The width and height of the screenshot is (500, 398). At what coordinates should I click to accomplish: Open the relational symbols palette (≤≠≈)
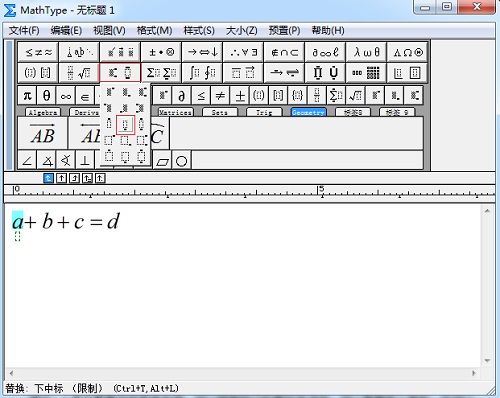tap(38, 52)
